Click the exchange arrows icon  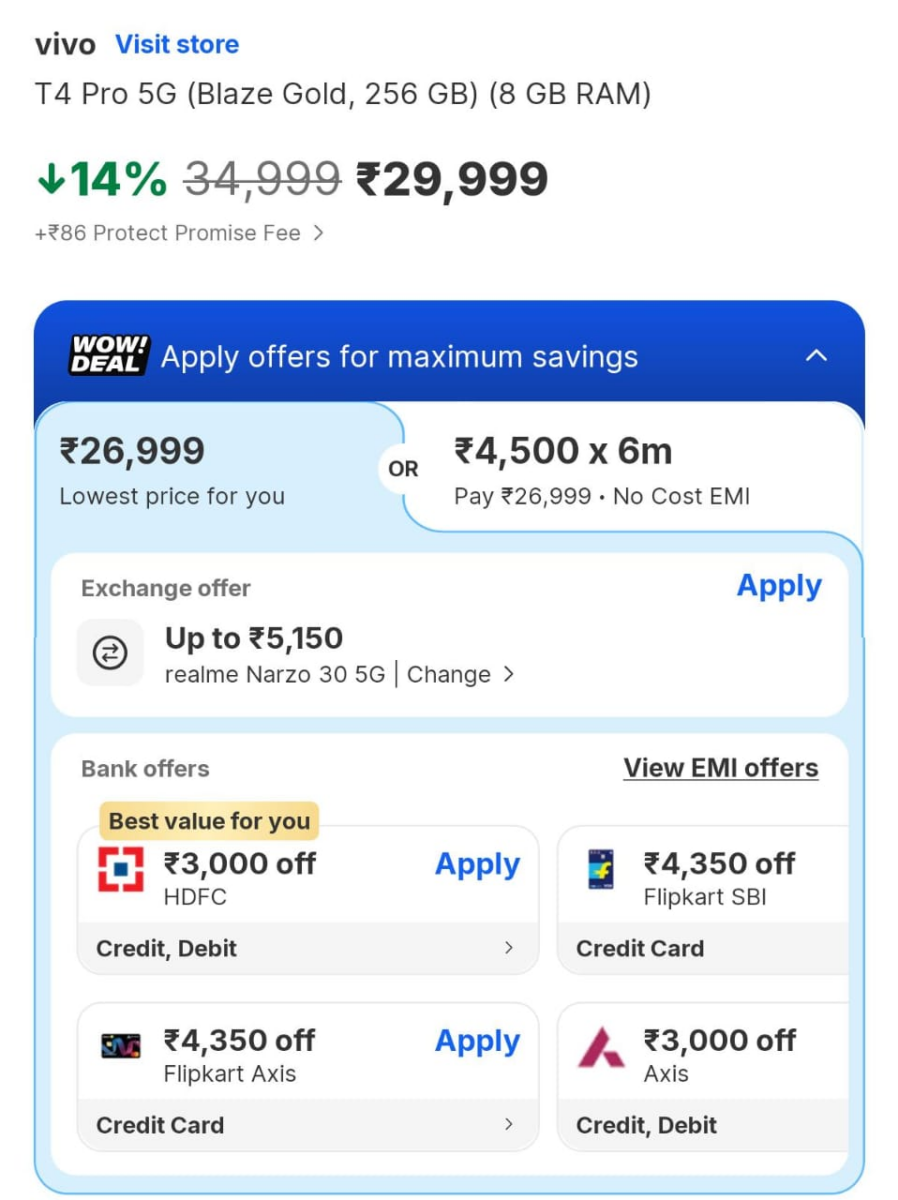point(110,653)
